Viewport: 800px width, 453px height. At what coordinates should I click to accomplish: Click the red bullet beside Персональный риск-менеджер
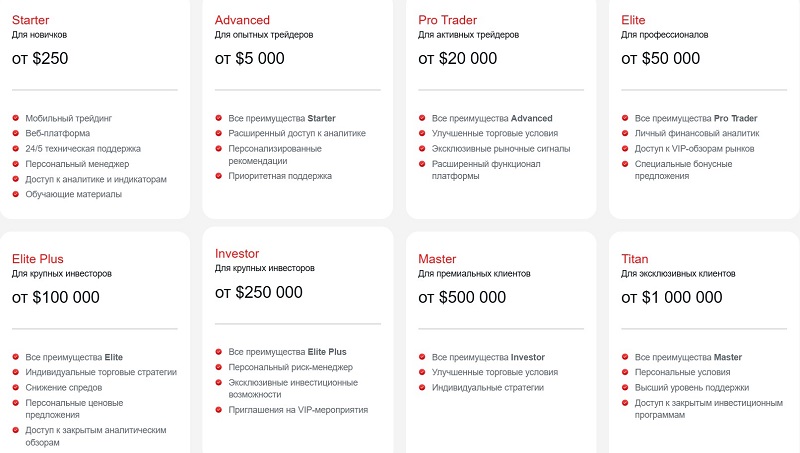[x=219, y=366]
